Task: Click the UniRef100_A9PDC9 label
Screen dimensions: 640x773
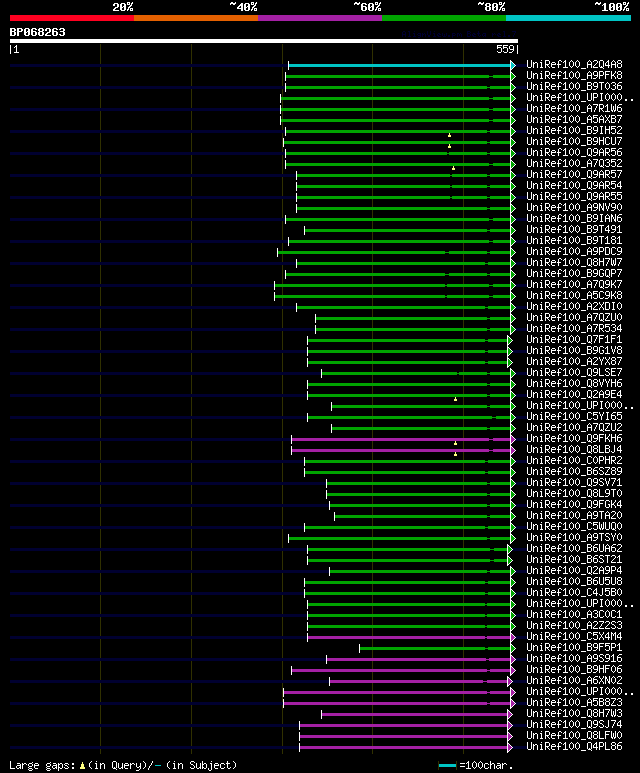Action: coord(574,251)
